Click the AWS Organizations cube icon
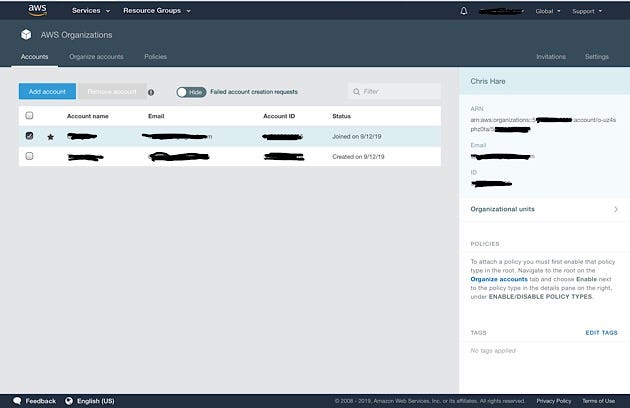630x408 pixels. click(x=26, y=35)
